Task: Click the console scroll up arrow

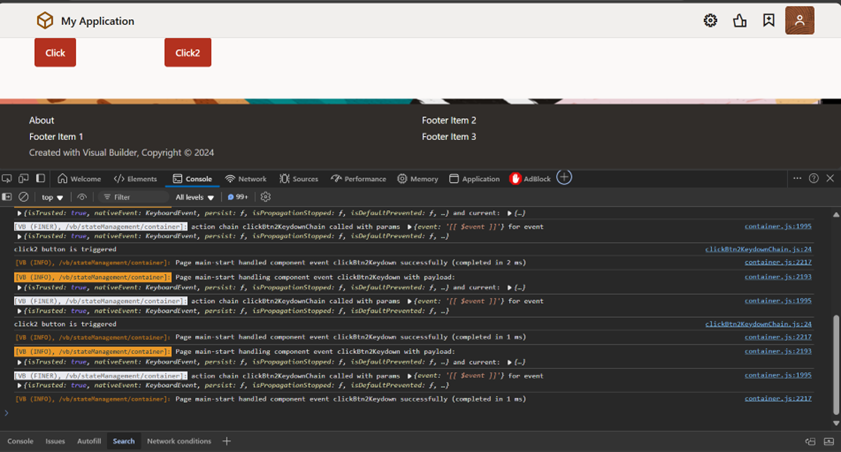Action: 836,214
